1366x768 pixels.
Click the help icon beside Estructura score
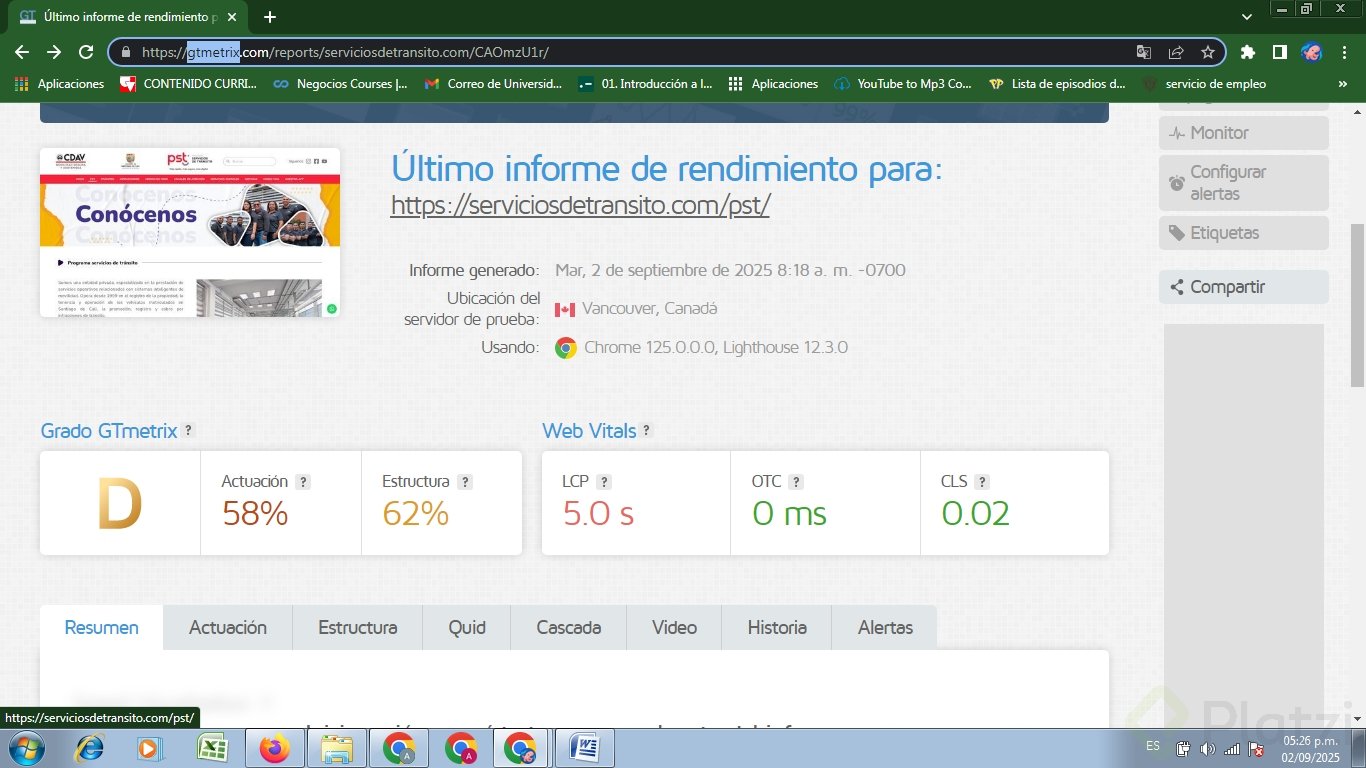465,482
